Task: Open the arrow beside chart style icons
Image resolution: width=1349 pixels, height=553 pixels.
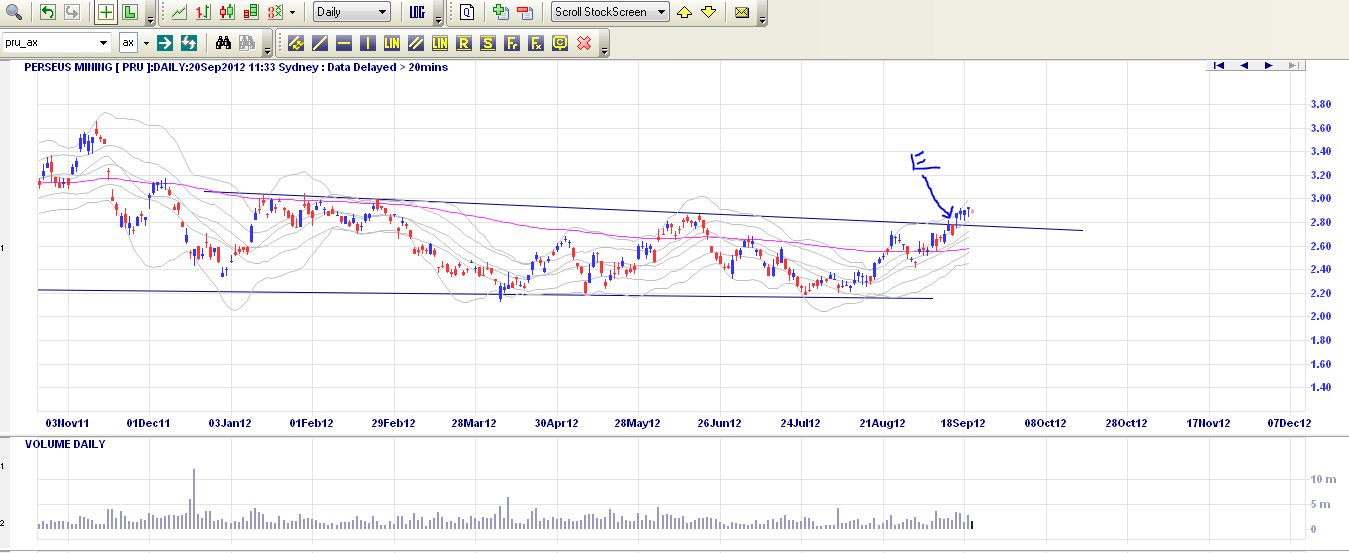Action: tap(292, 12)
